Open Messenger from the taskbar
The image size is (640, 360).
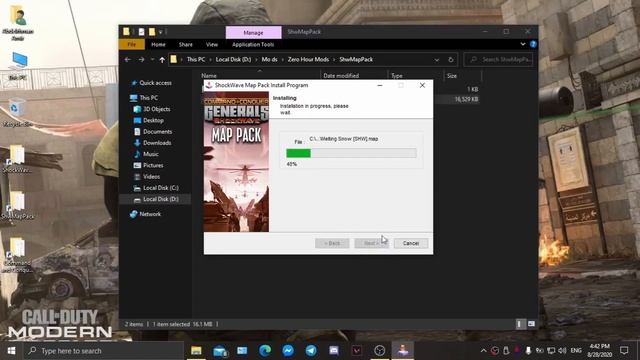pyautogui.click(x=288, y=351)
